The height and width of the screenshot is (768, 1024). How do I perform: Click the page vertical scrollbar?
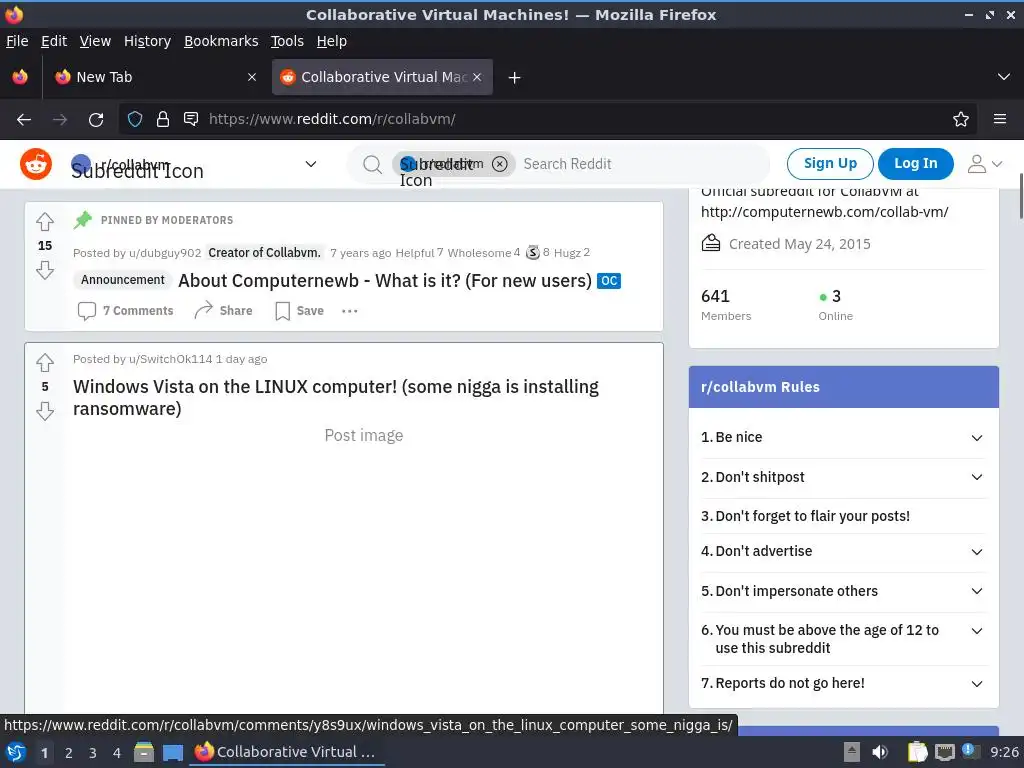[1020, 197]
